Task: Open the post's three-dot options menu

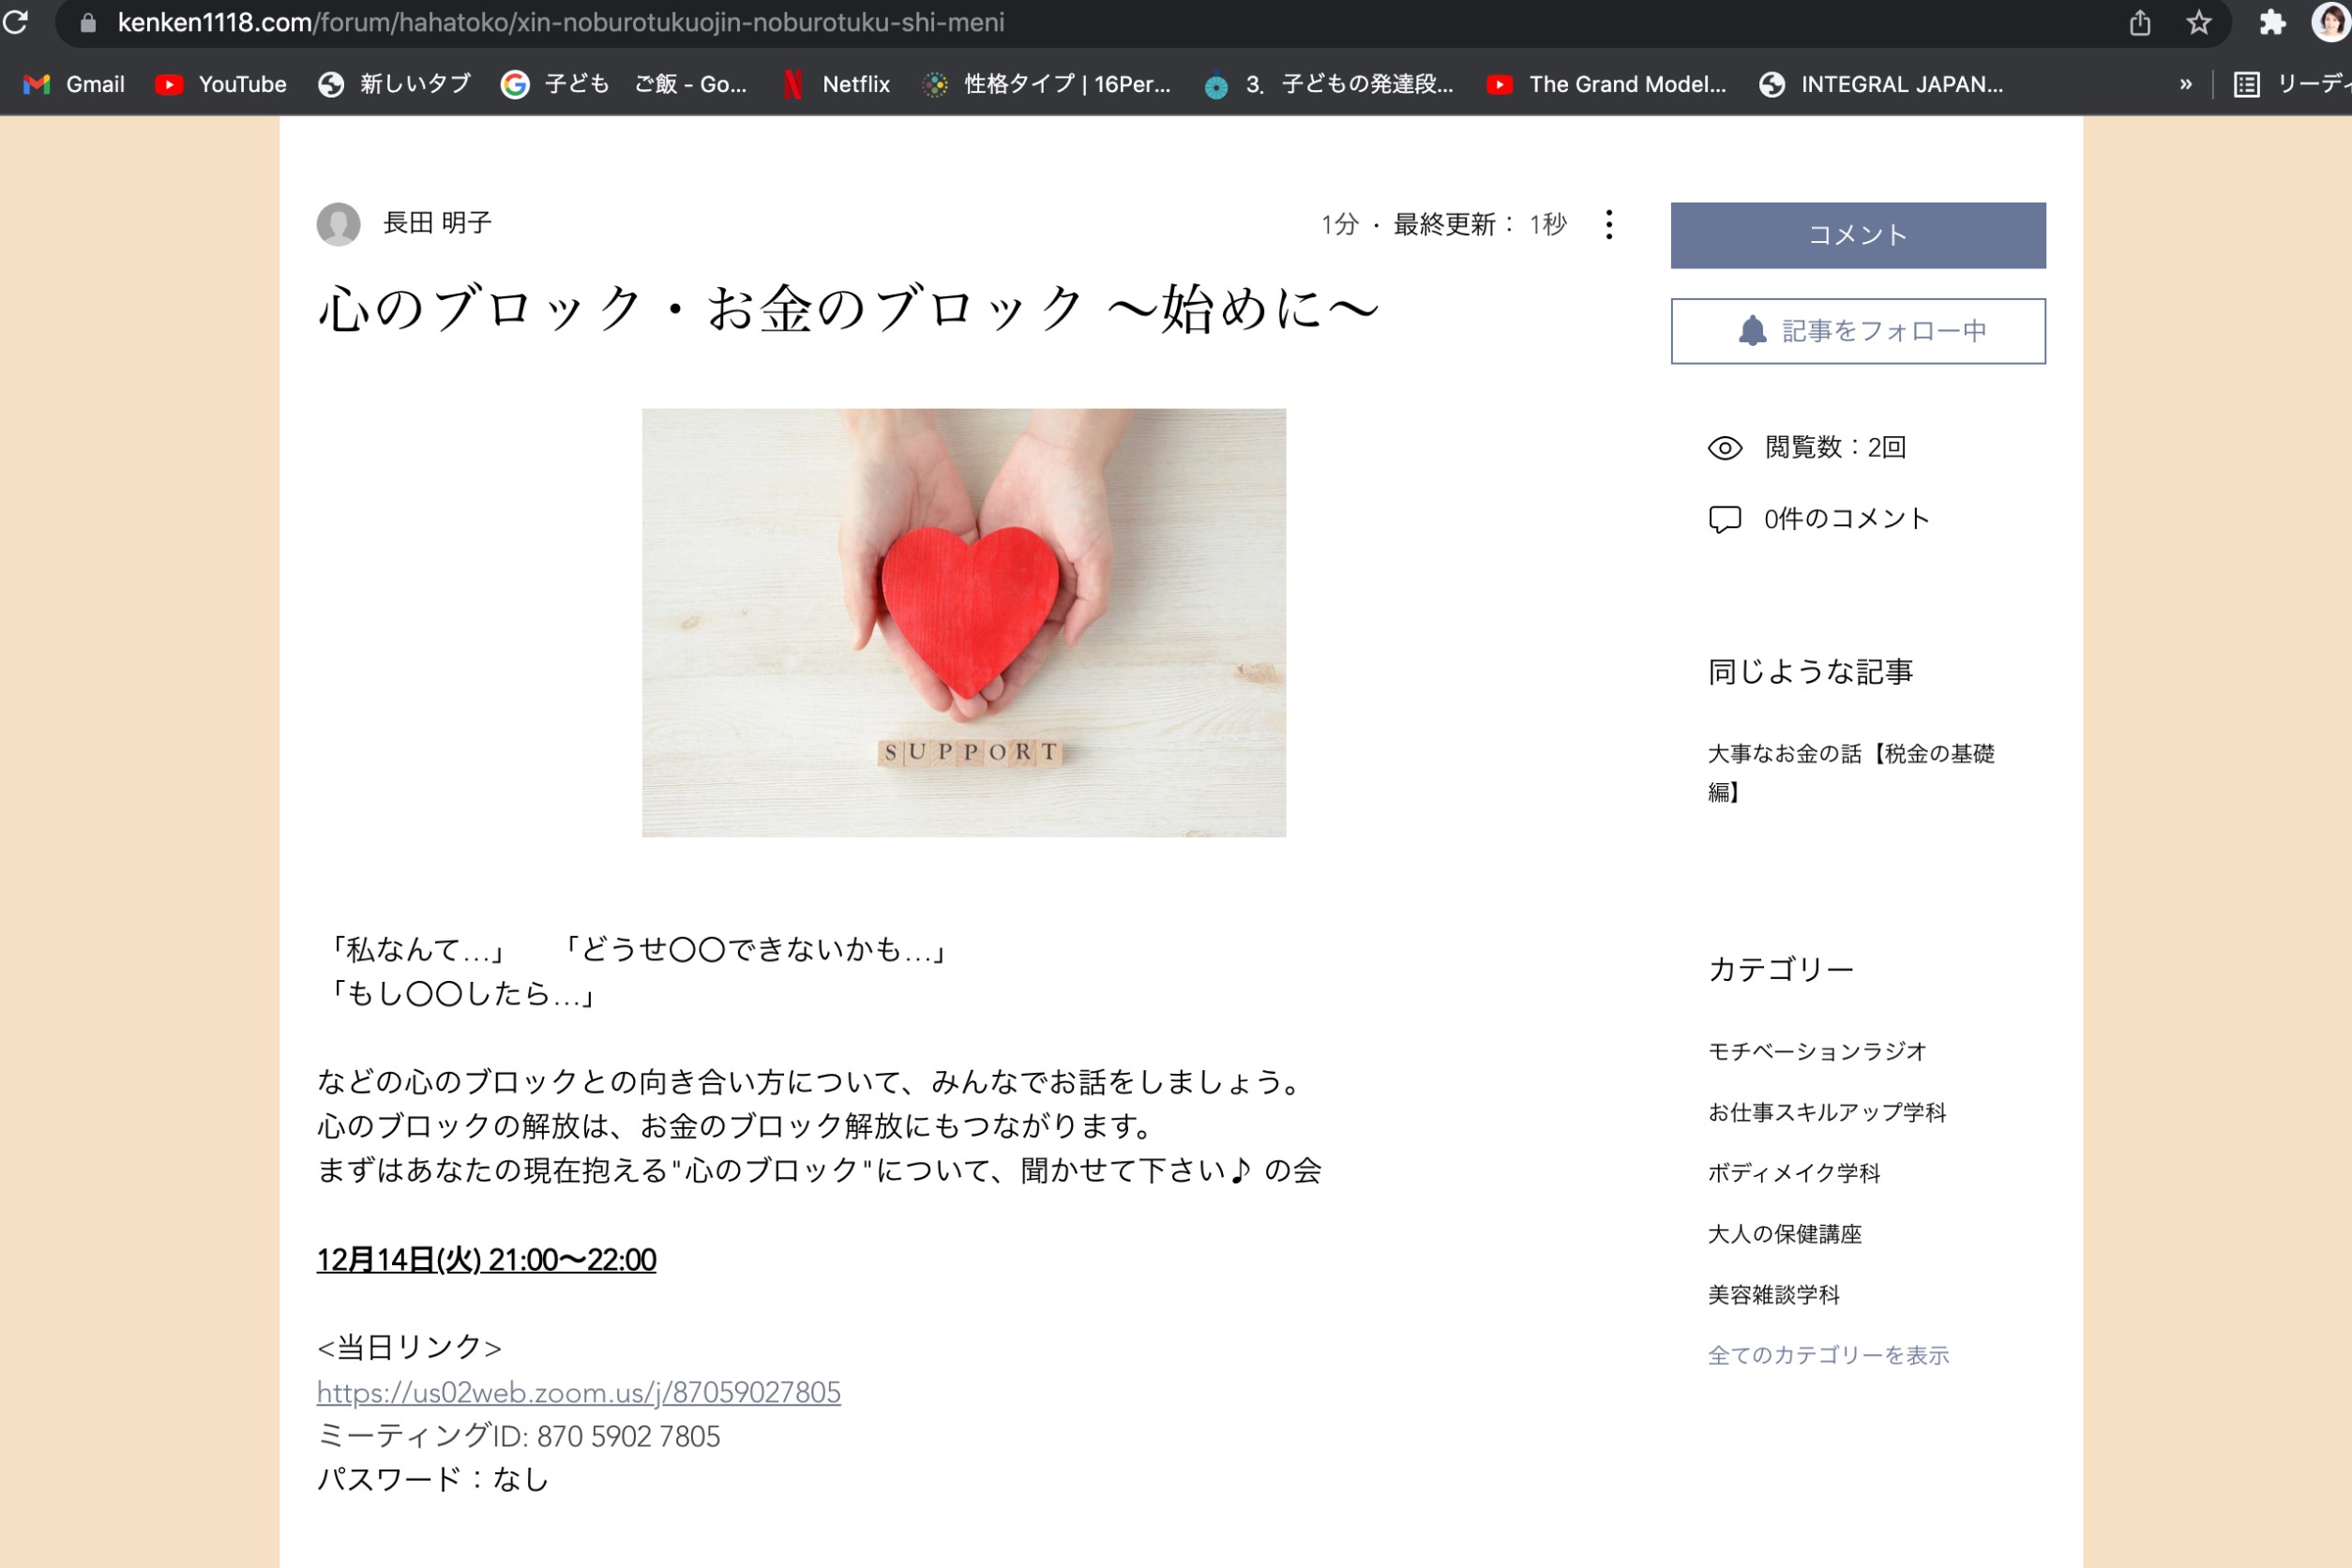Action: 1609,224
